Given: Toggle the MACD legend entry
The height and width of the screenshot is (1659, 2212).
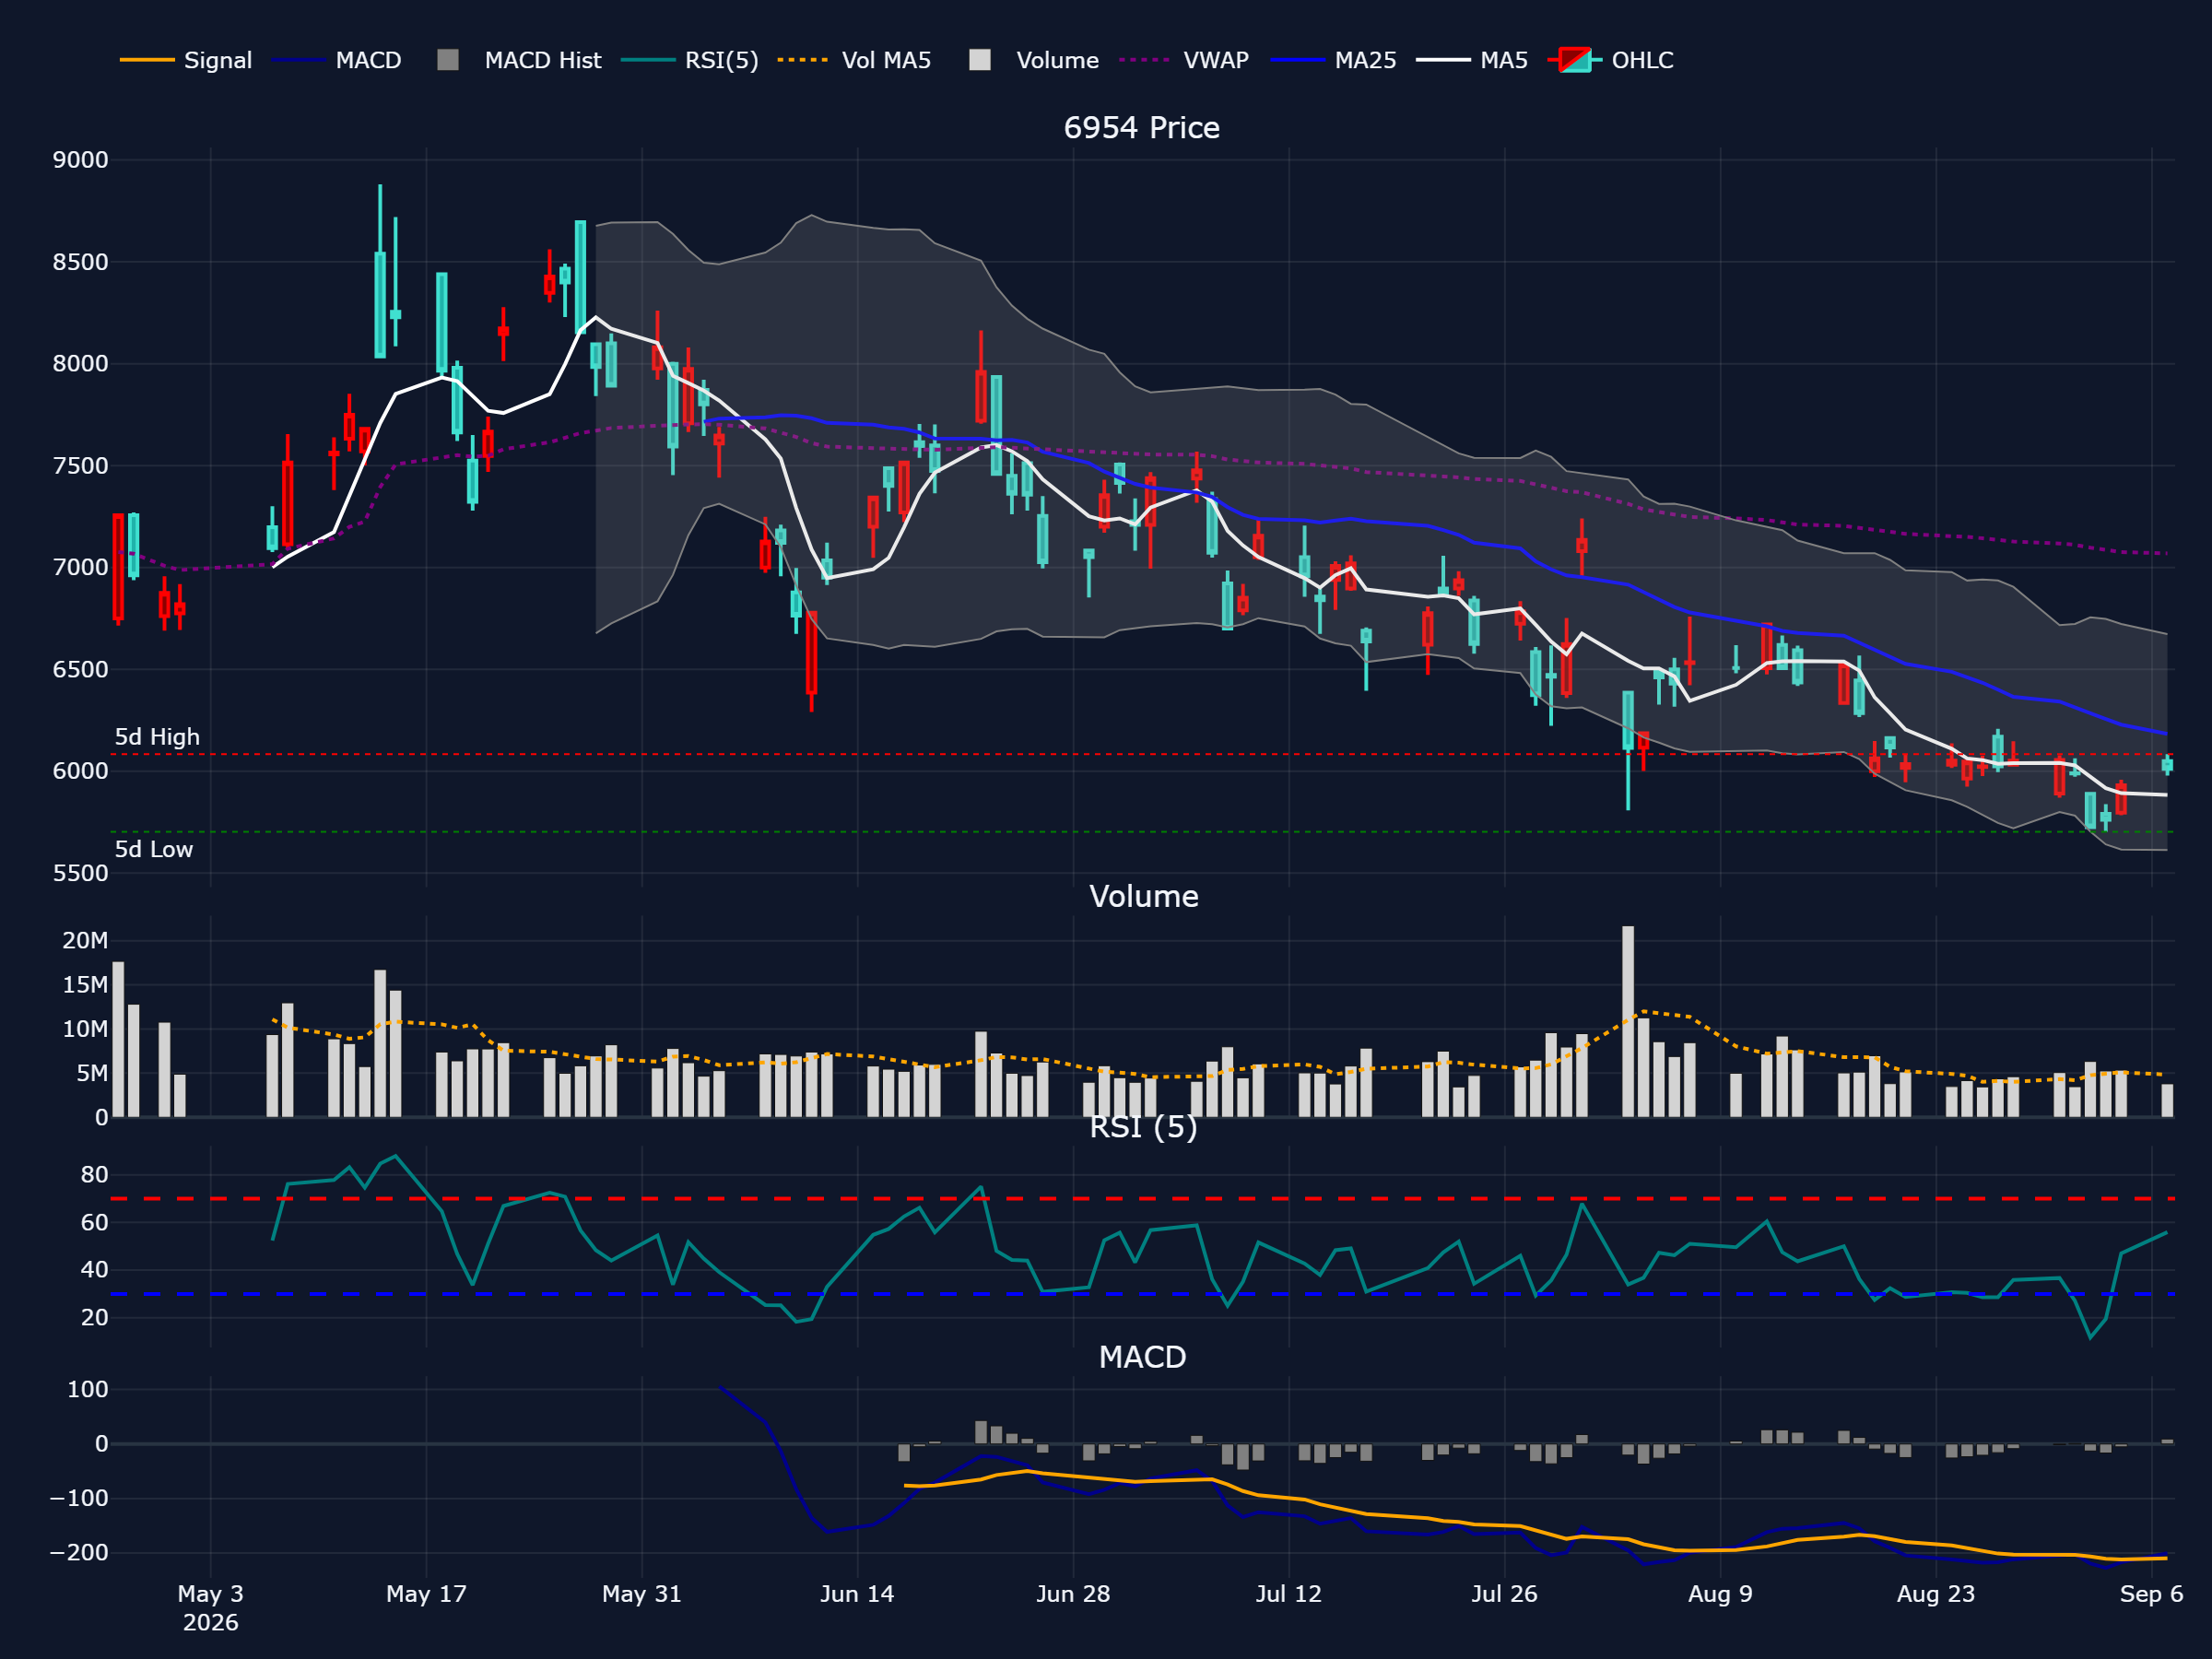Looking at the screenshot, I should (x=336, y=60).
